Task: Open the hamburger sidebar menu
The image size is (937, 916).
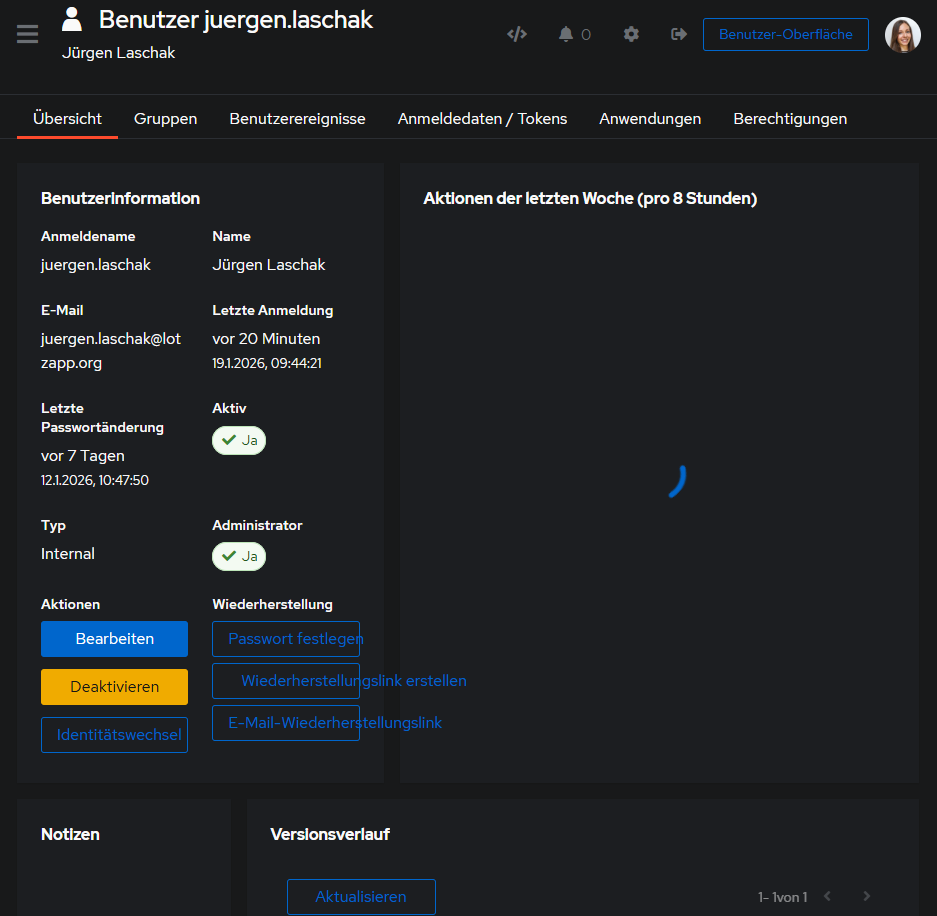Action: 28,34
